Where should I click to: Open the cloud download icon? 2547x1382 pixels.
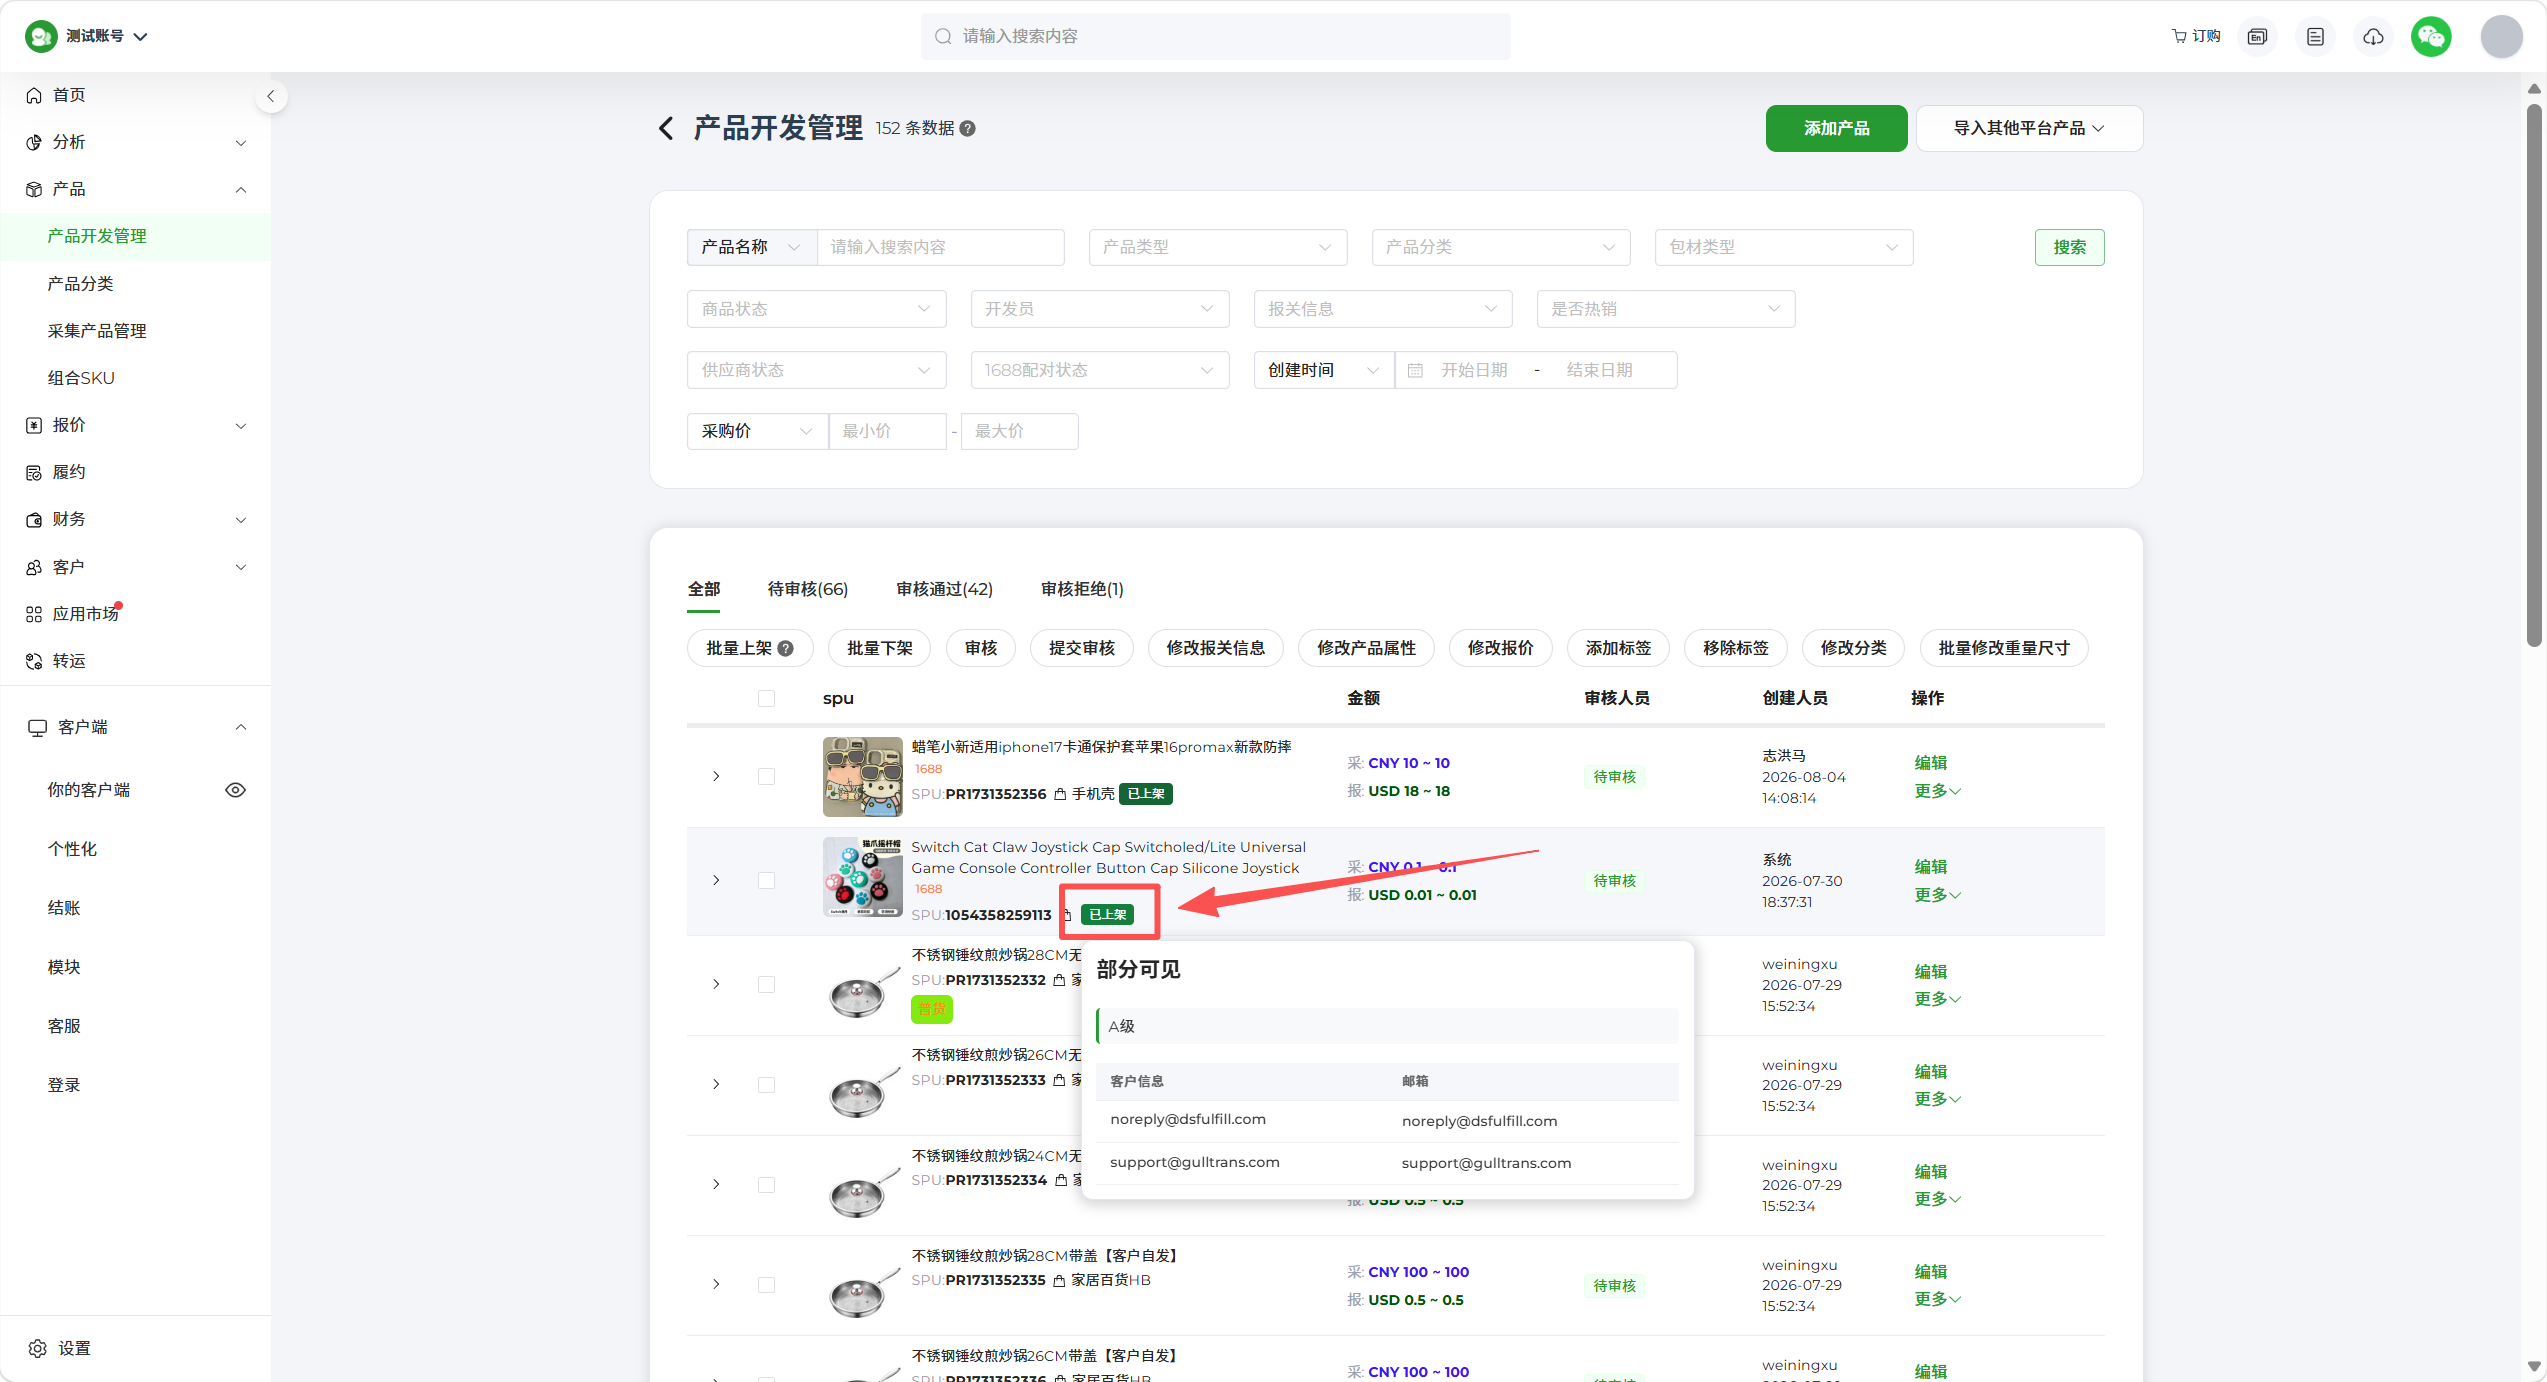coord(2373,37)
